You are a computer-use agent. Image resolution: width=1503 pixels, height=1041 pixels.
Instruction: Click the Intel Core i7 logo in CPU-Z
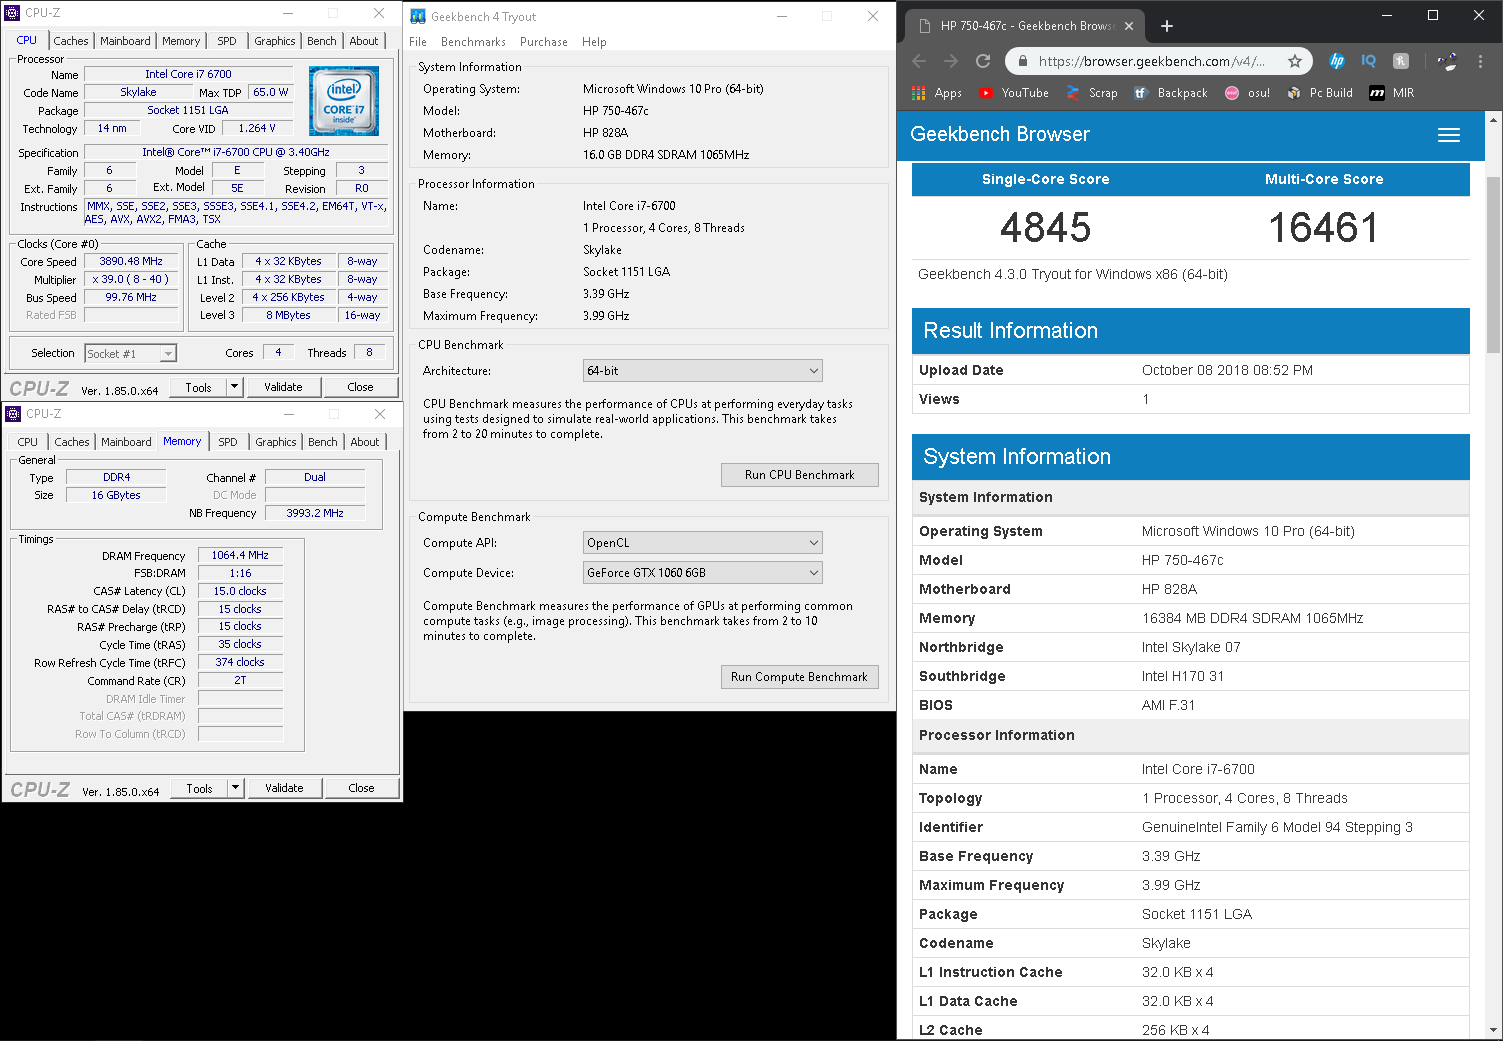(x=344, y=101)
